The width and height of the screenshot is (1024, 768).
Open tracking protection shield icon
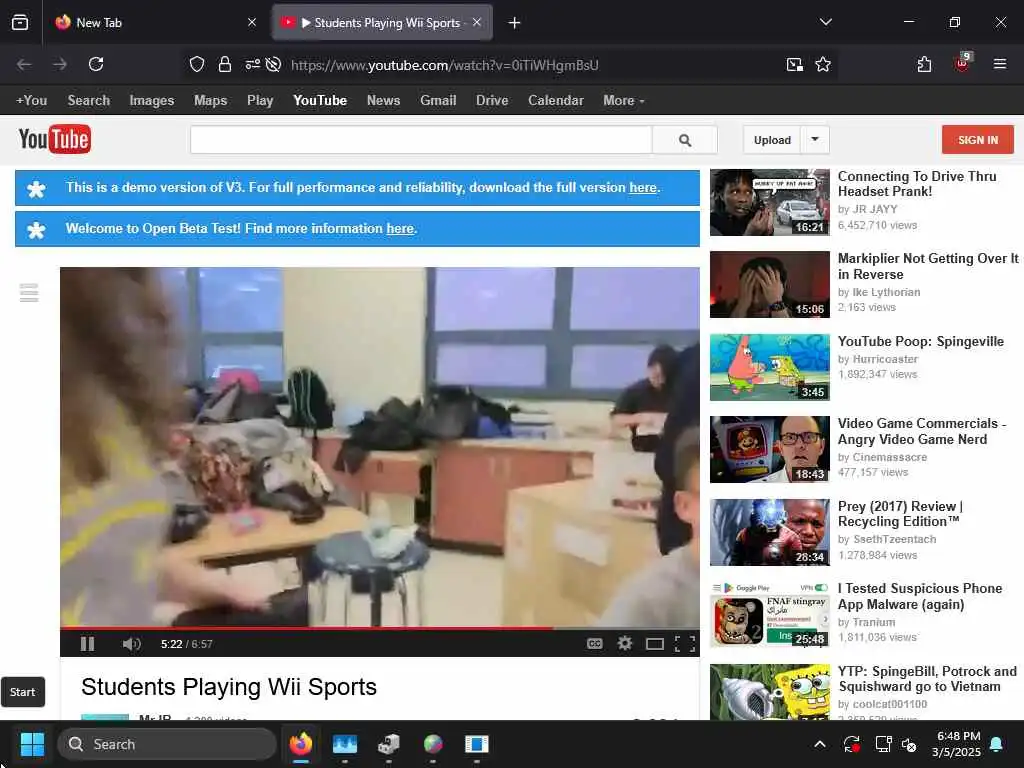[x=197, y=64]
